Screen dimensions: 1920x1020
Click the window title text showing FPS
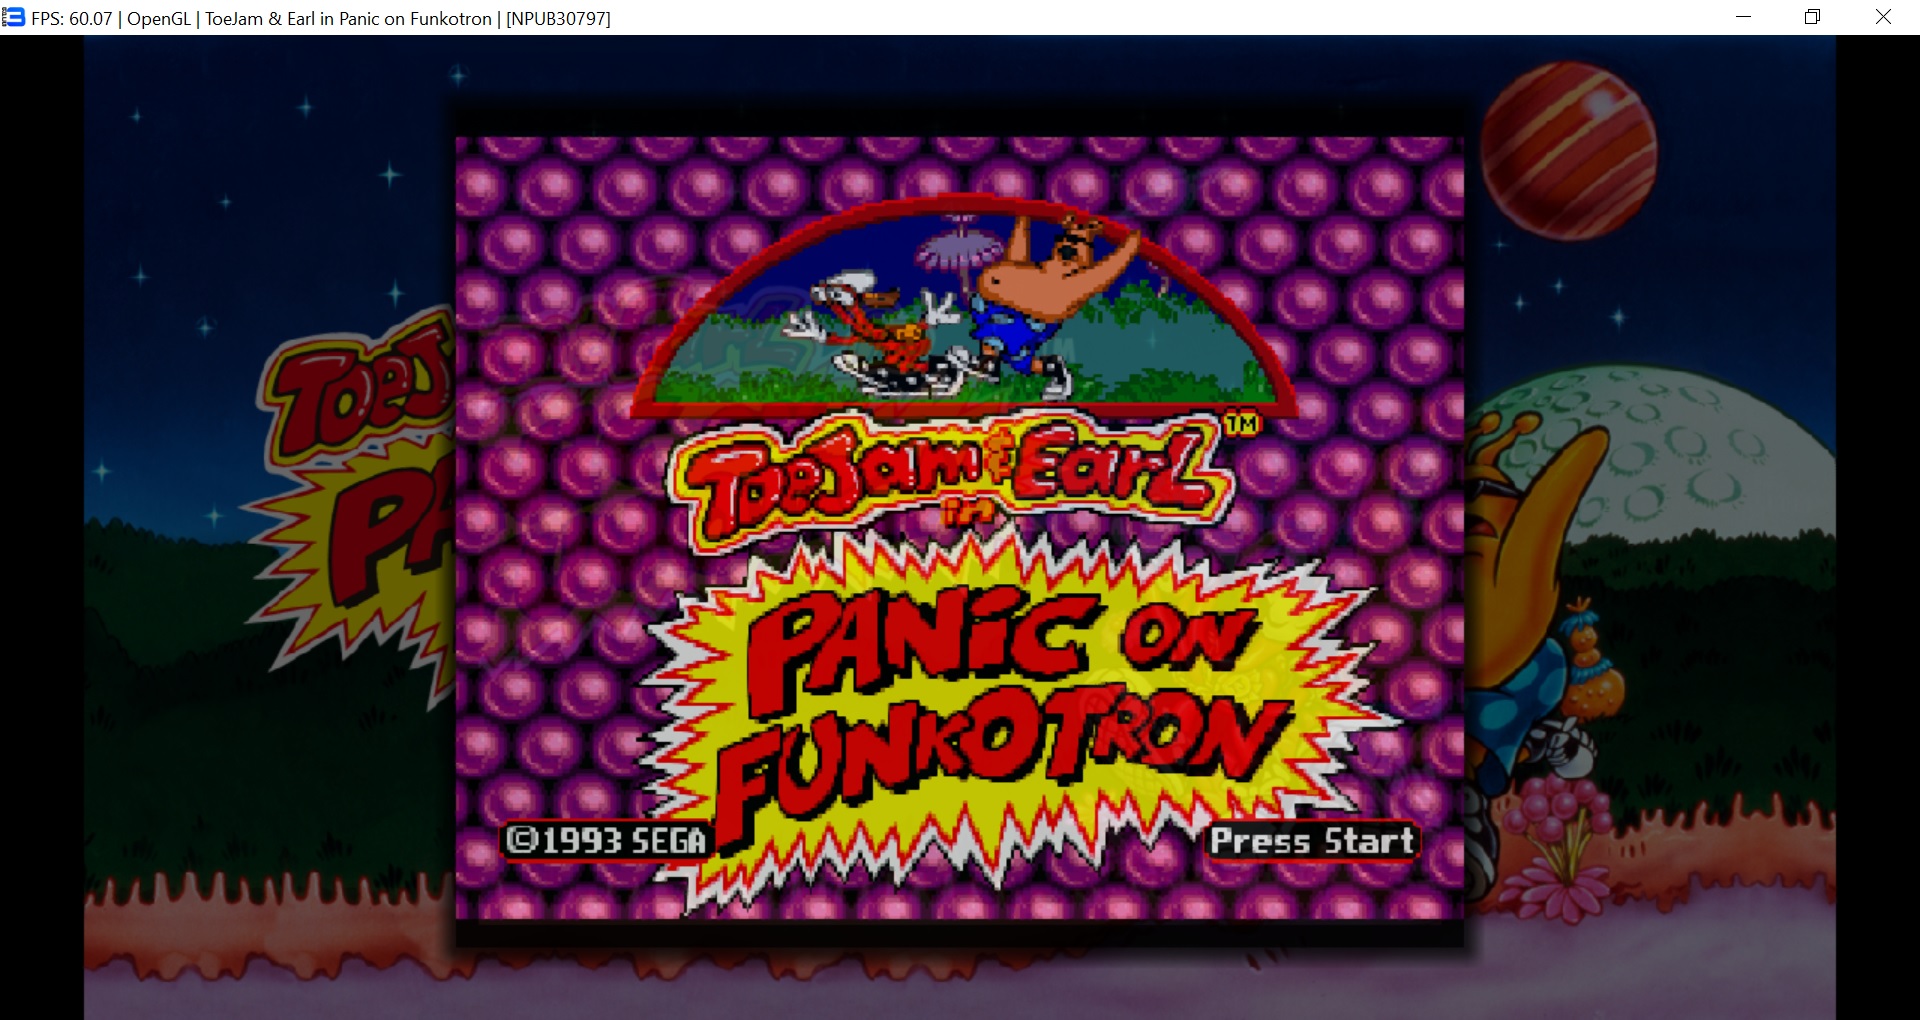(x=320, y=19)
